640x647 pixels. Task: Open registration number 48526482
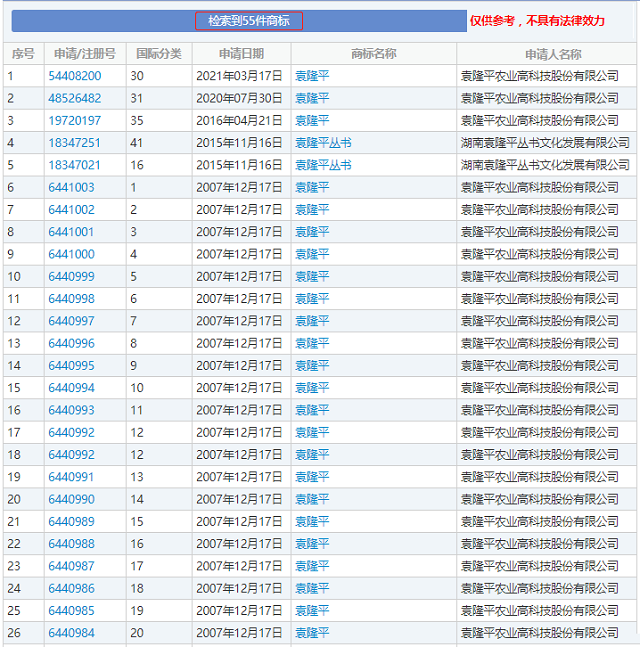[x=75, y=98]
